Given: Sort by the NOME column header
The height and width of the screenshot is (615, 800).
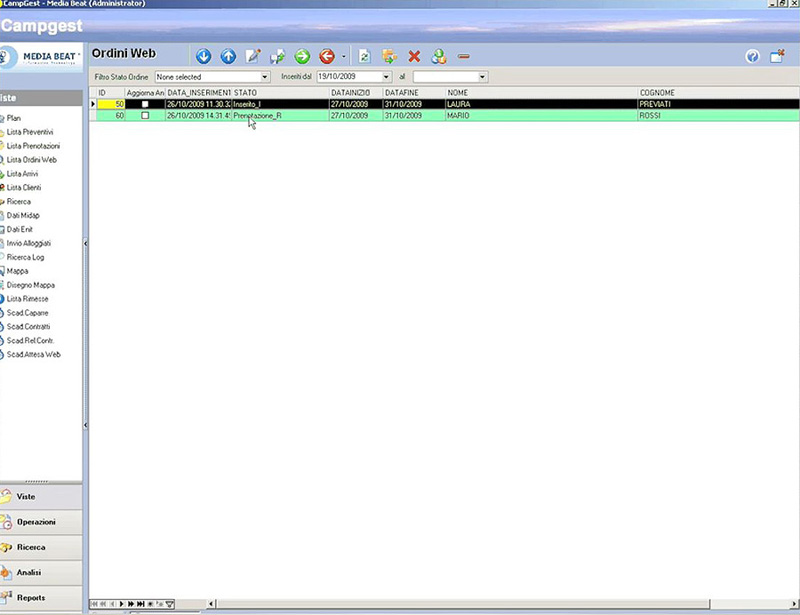Looking at the screenshot, I should coord(541,93).
